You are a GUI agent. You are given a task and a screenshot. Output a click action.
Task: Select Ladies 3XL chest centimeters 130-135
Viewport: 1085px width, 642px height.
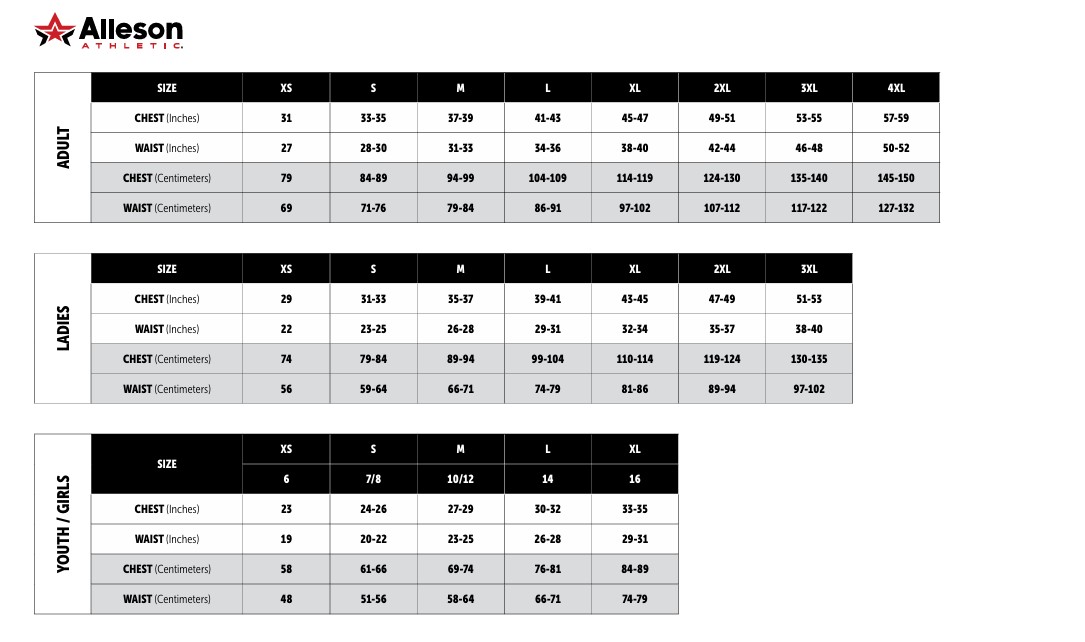tap(809, 359)
